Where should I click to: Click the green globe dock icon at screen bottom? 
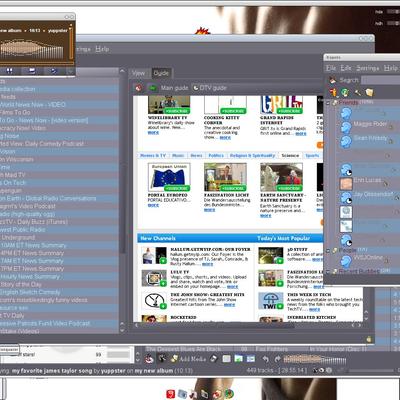[229, 394]
